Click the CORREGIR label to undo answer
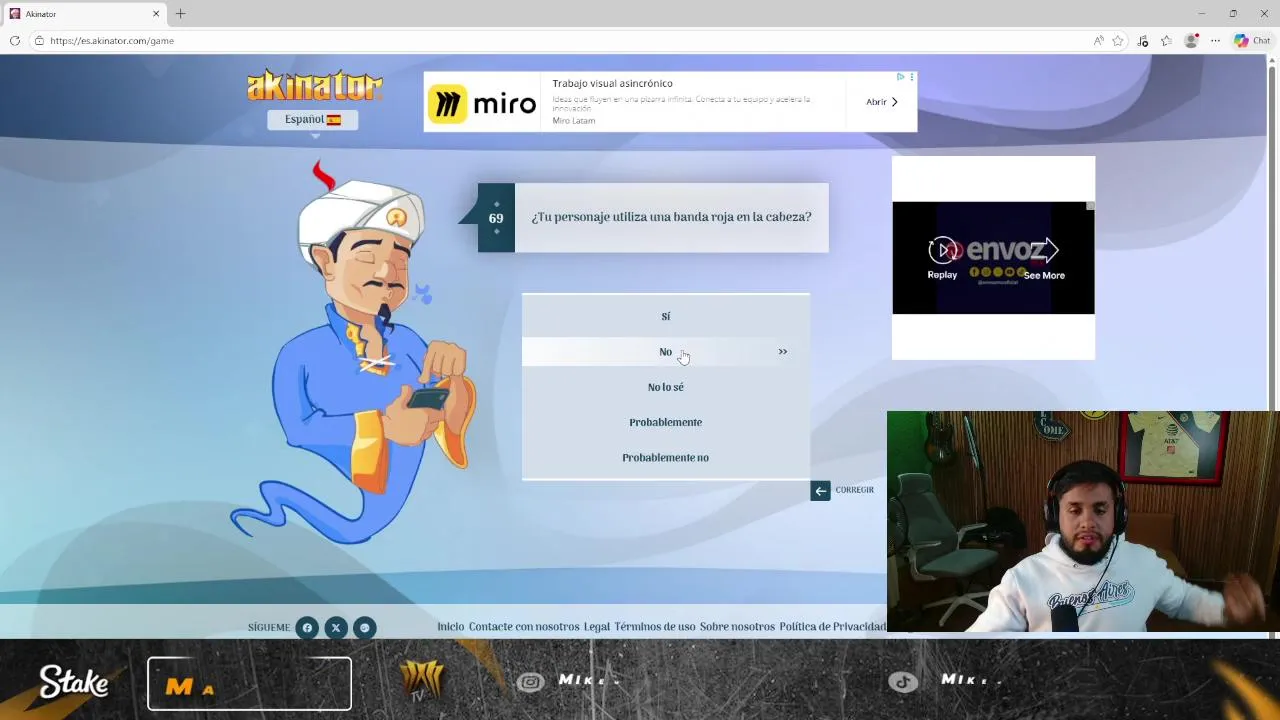Image resolution: width=1280 pixels, height=720 pixels. coord(854,490)
